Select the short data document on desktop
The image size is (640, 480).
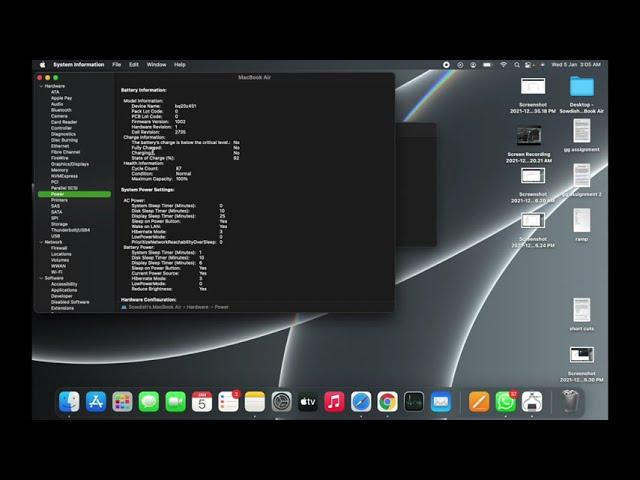point(582,314)
